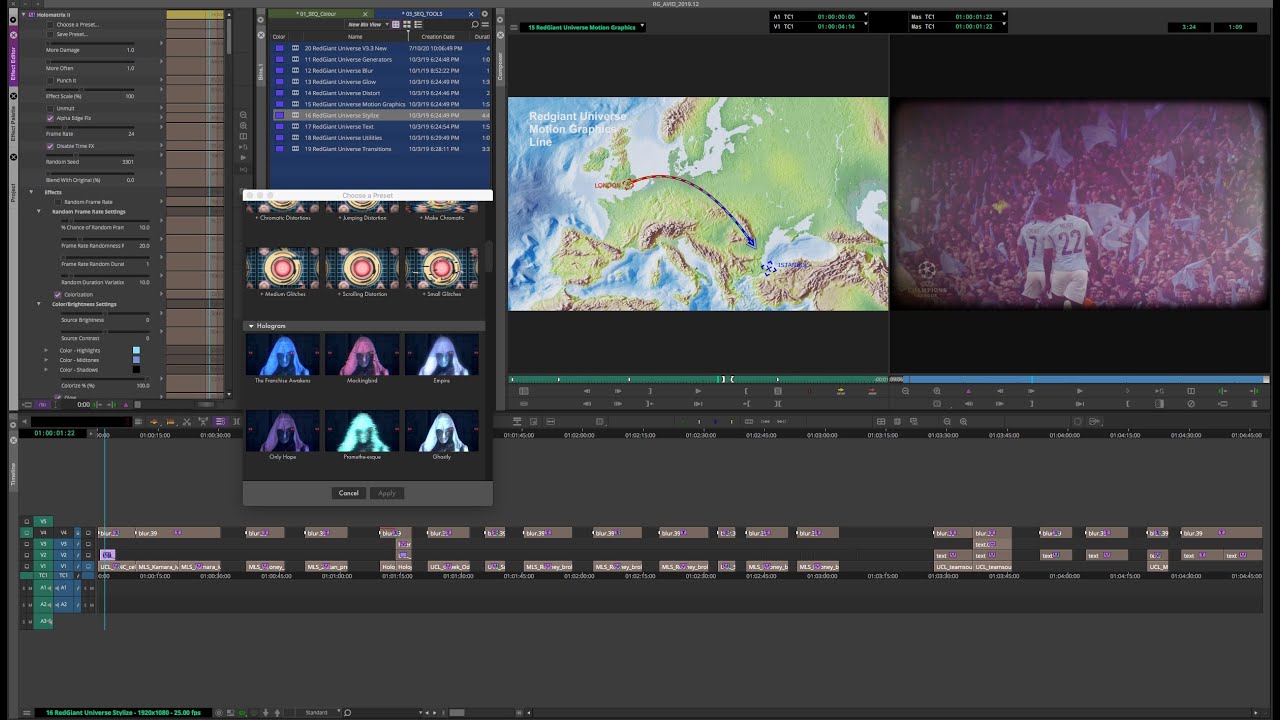Screen dimensions: 1280x720
Task: Enable the Punch It checkbox
Action: coord(51,80)
